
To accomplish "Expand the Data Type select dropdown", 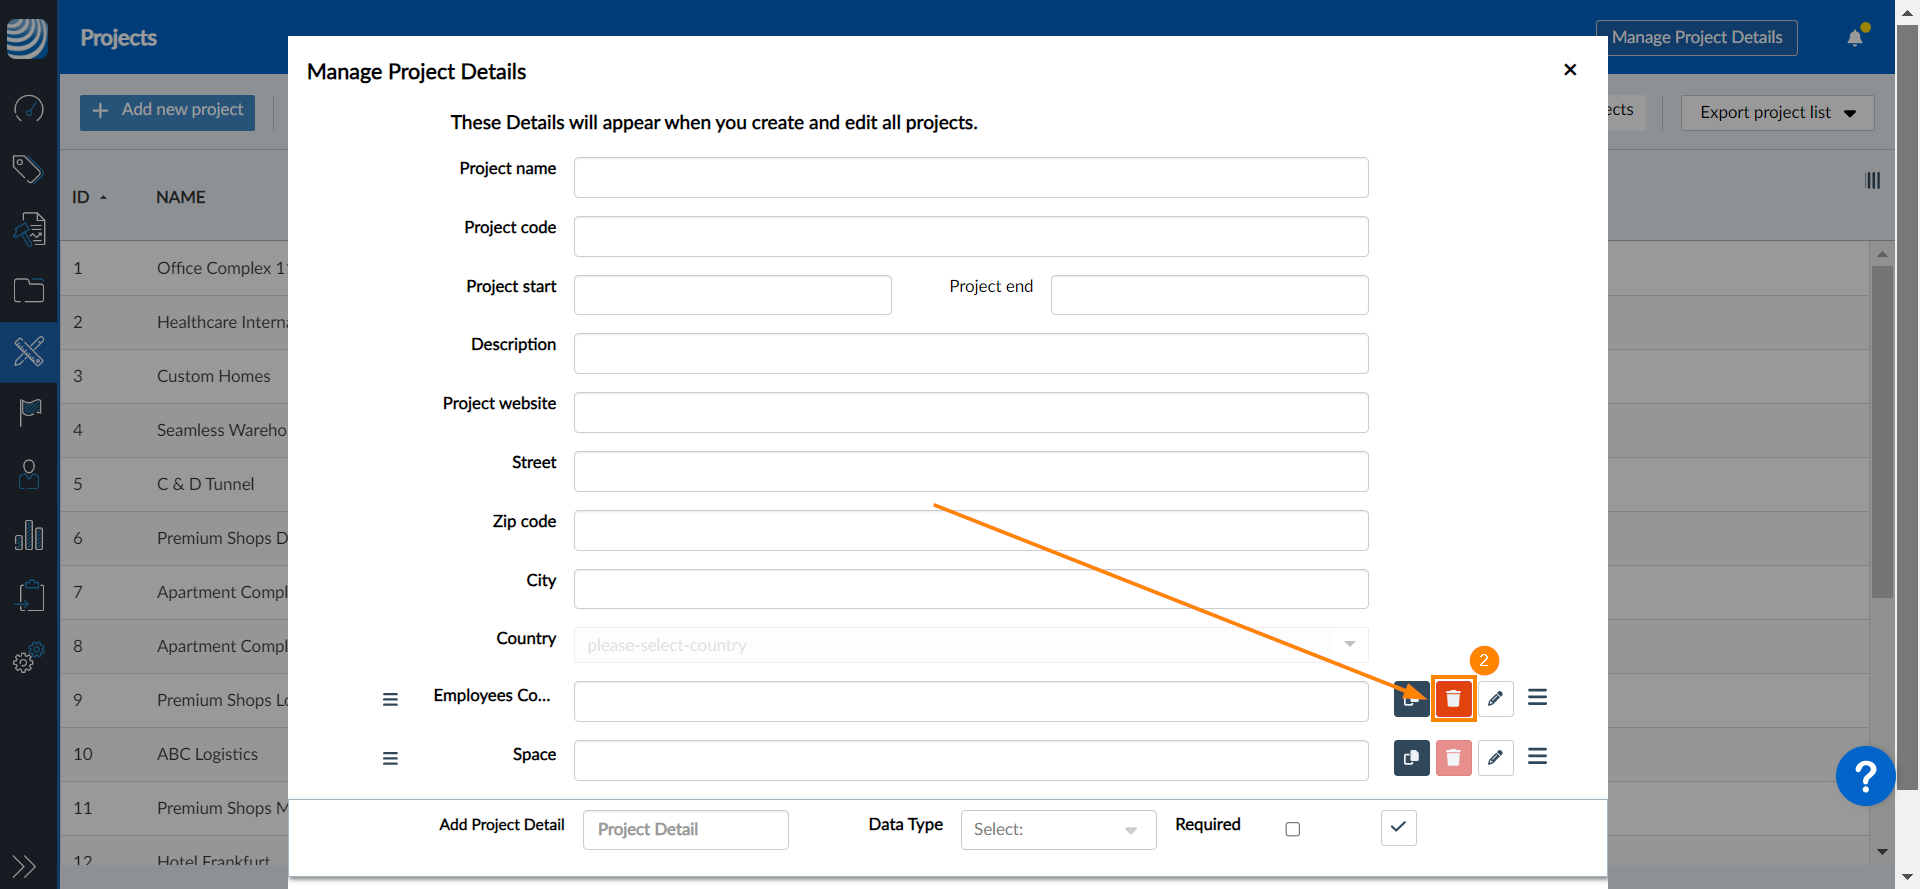I will click(x=1058, y=830).
